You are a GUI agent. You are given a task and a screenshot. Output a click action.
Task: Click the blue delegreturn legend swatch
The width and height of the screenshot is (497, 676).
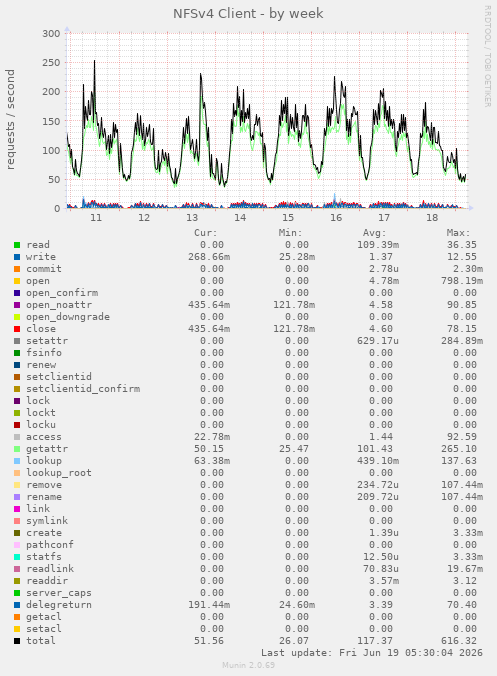(x=17, y=605)
